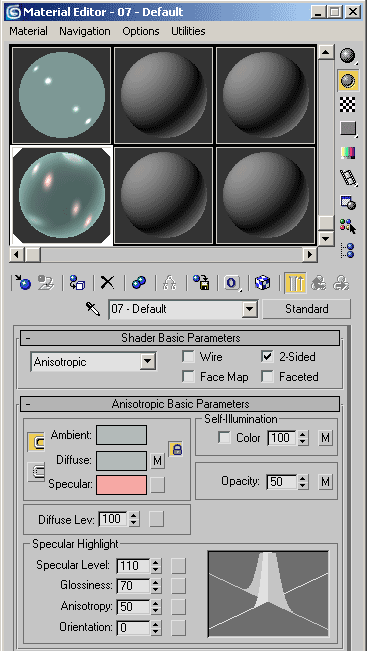Click the map button next to Orientation

(179, 627)
